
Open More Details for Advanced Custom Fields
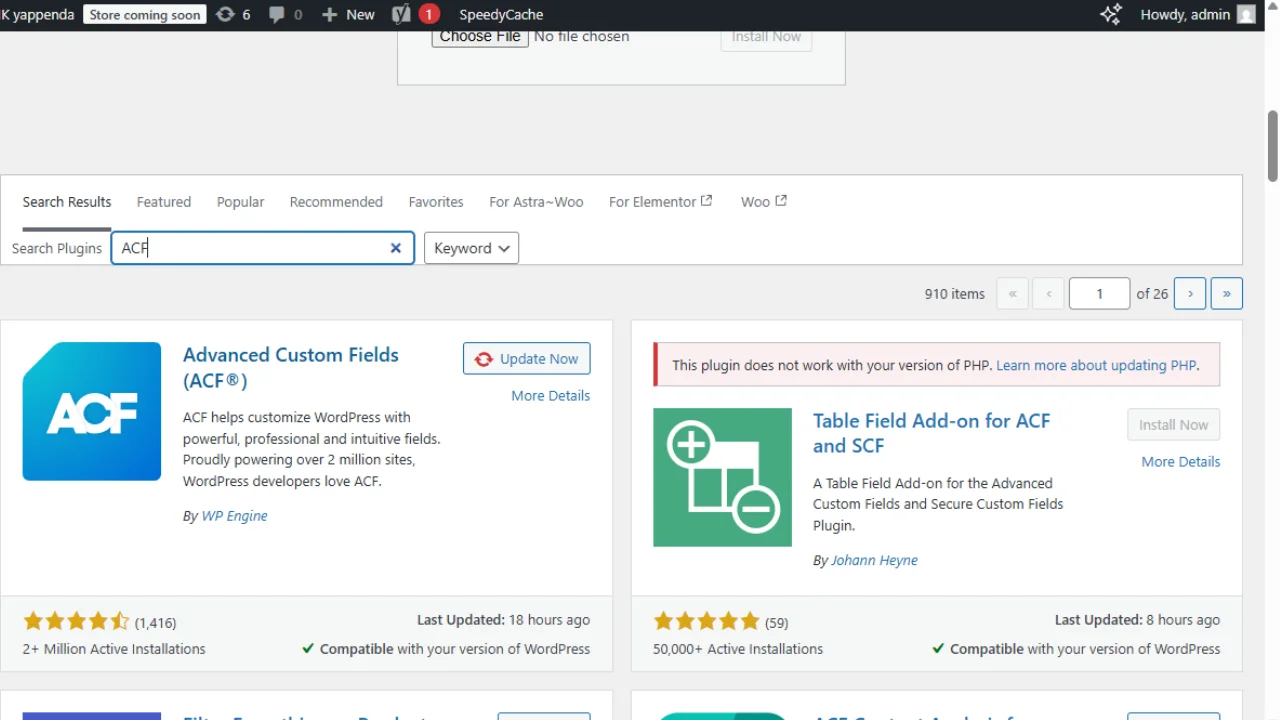click(x=551, y=396)
